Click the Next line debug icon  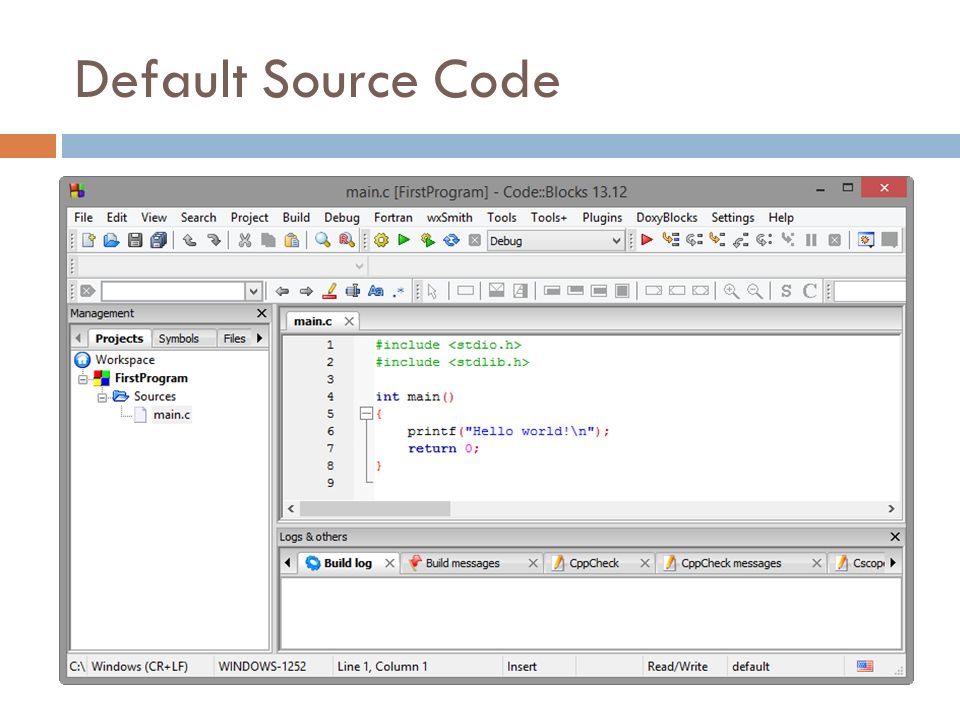[x=694, y=240]
